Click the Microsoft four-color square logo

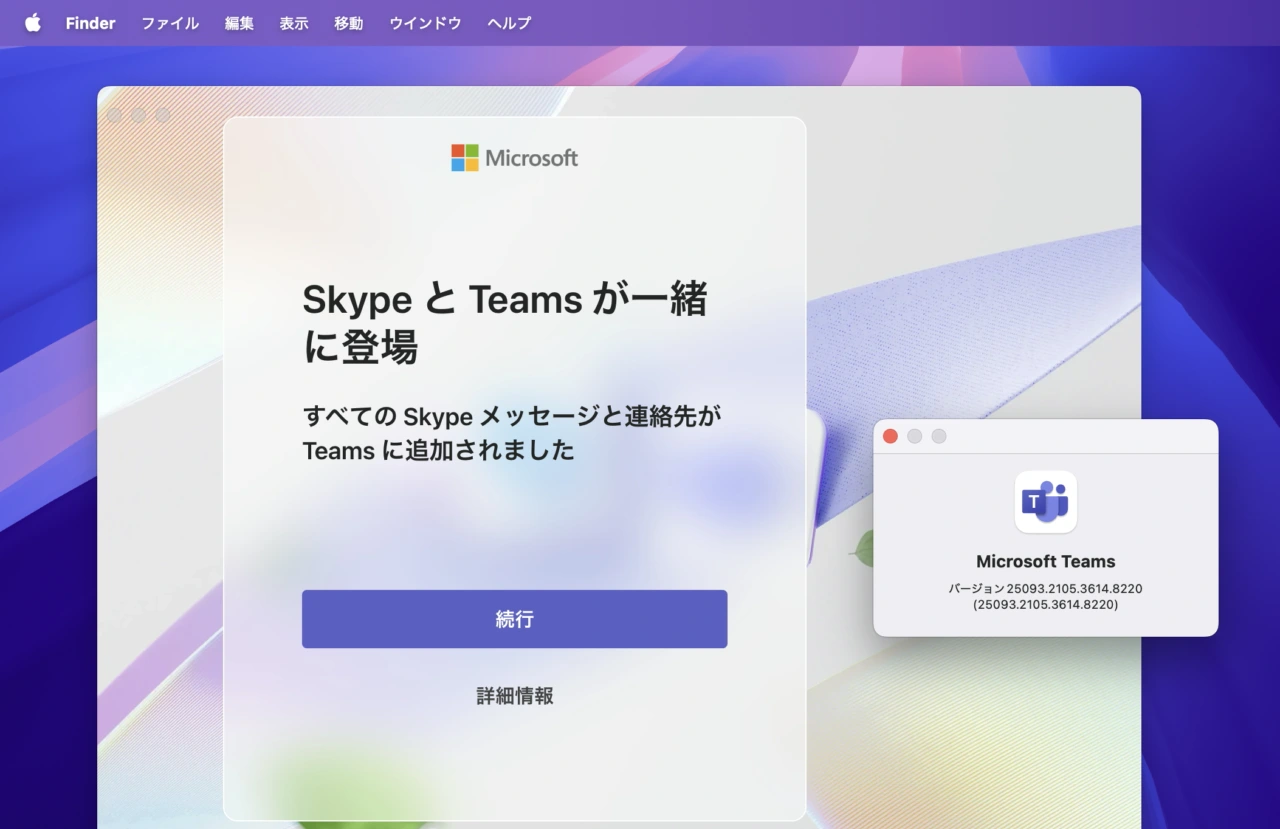tap(465, 158)
